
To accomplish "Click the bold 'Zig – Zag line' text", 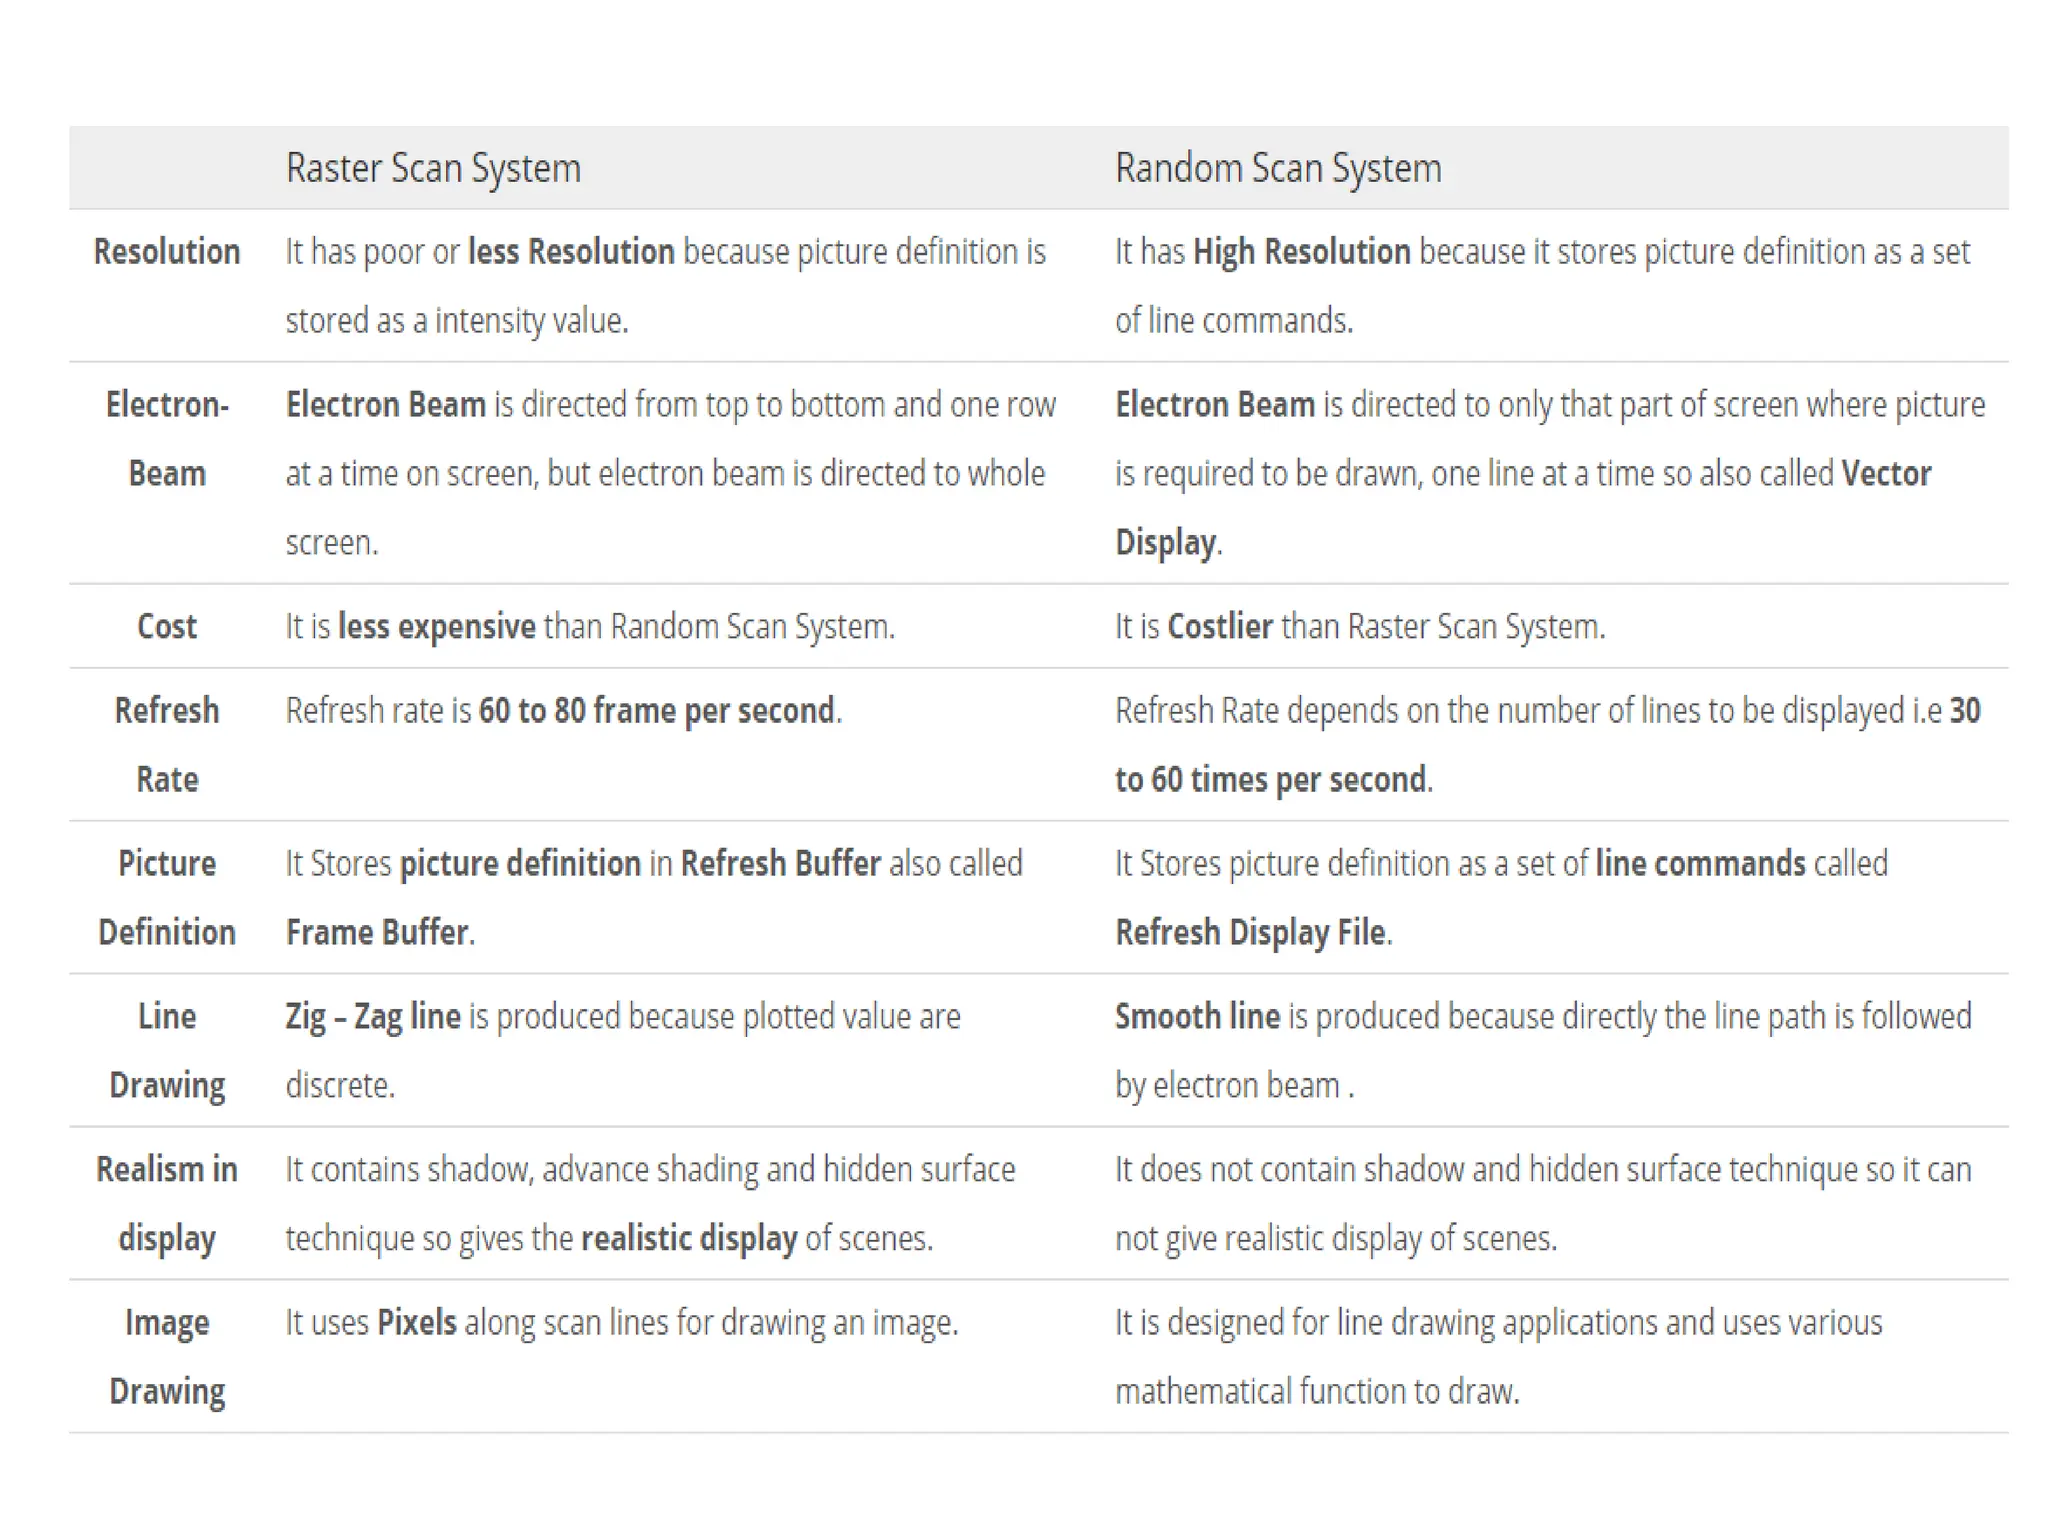I will click(x=373, y=1017).
